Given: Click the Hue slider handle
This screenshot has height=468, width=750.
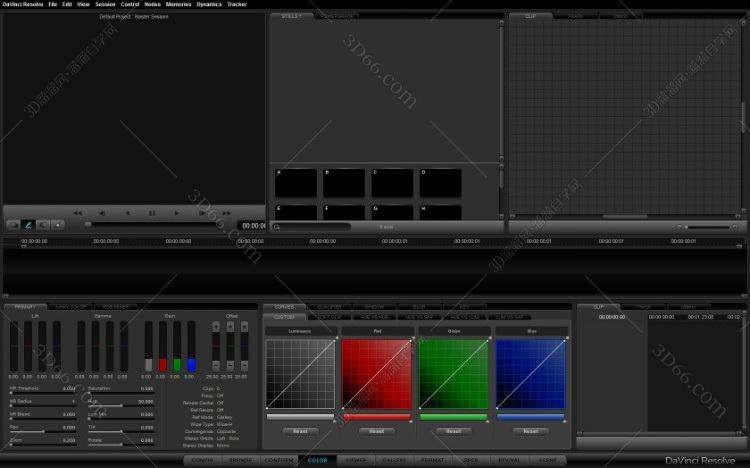Looking at the screenshot, I should 121,406.
